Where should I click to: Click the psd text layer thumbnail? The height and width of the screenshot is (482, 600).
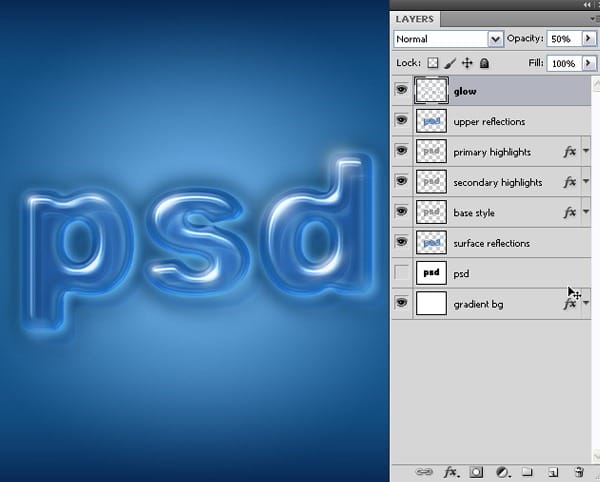click(x=431, y=273)
